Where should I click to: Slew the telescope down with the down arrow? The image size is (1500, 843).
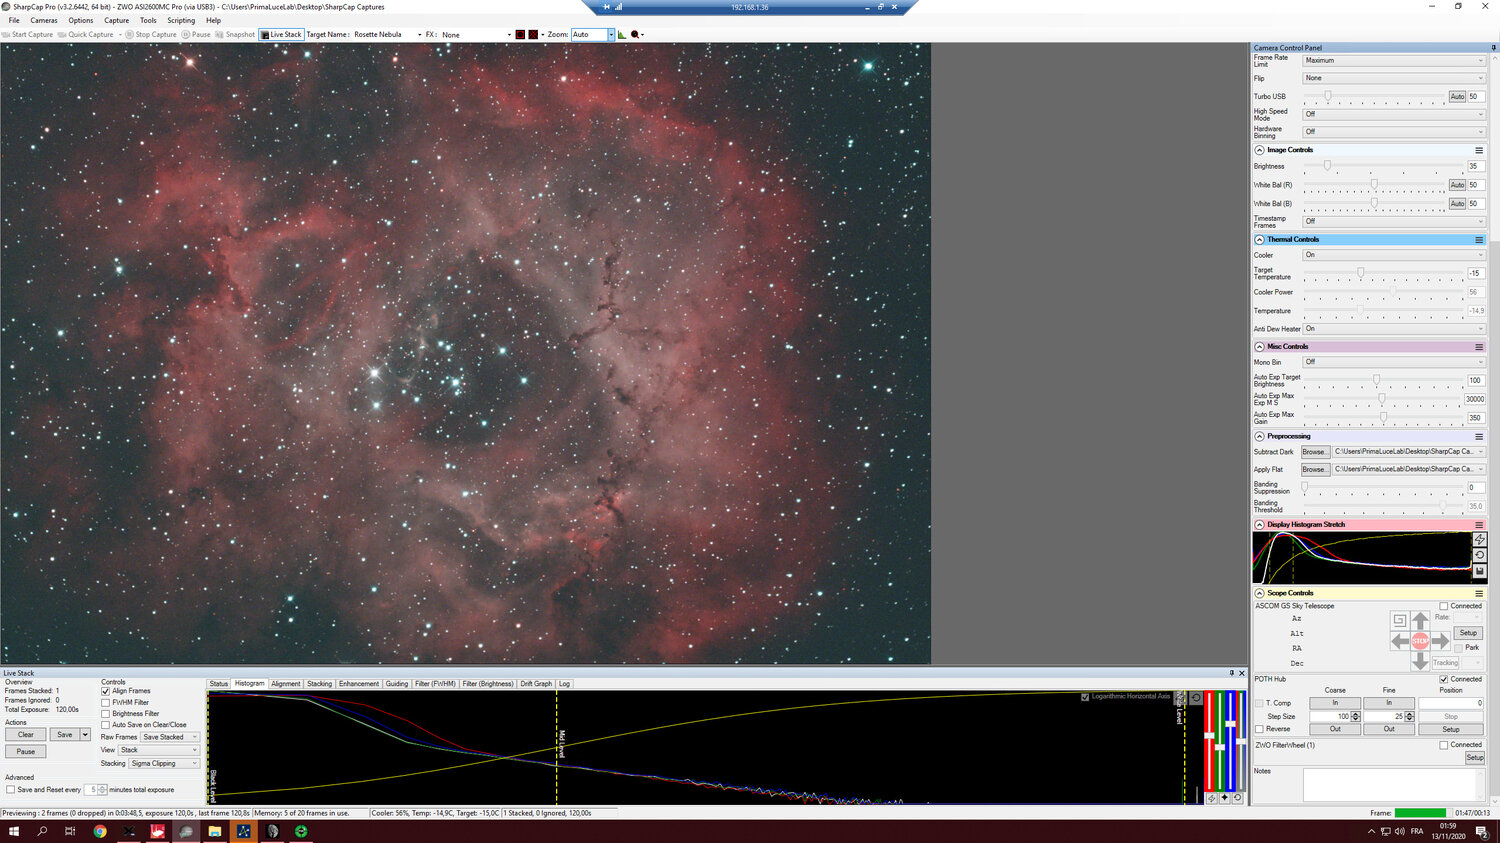pyautogui.click(x=1420, y=661)
